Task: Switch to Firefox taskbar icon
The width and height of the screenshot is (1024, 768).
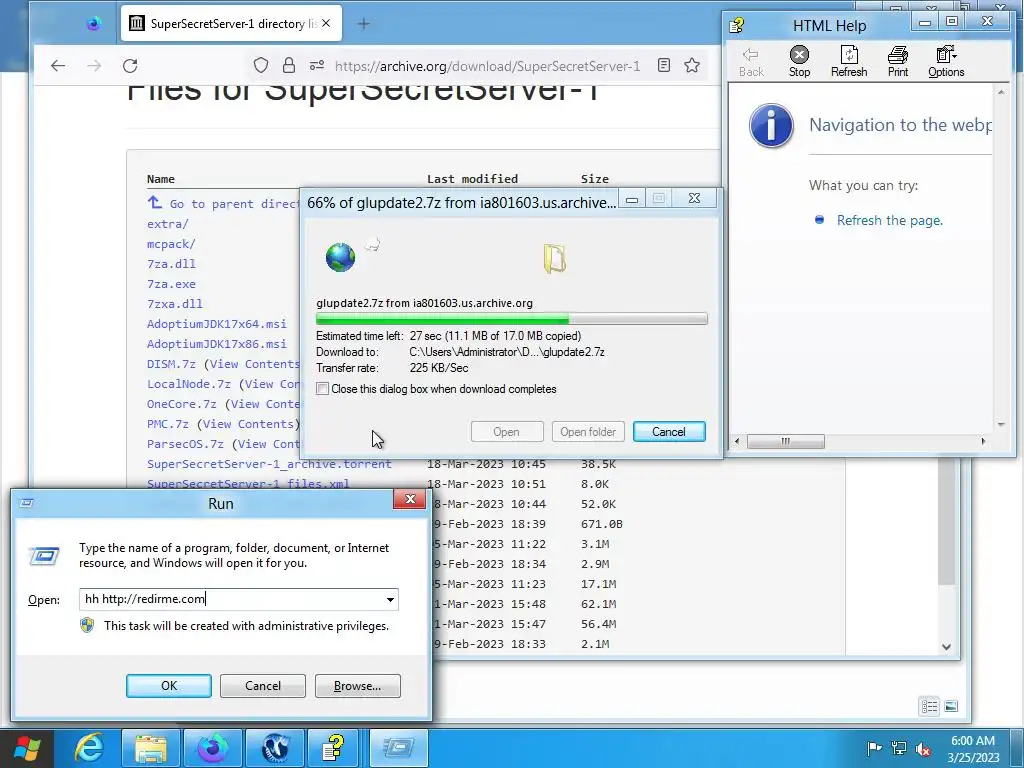Action: click(x=213, y=748)
